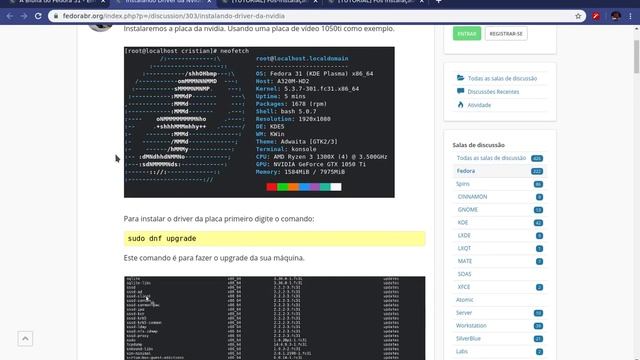Image resolution: width=640 pixels, height=360 pixels.
Task: Close the 'Instalando Driver da Nvidia' tab
Action: pyautogui.click(x=209, y=2)
